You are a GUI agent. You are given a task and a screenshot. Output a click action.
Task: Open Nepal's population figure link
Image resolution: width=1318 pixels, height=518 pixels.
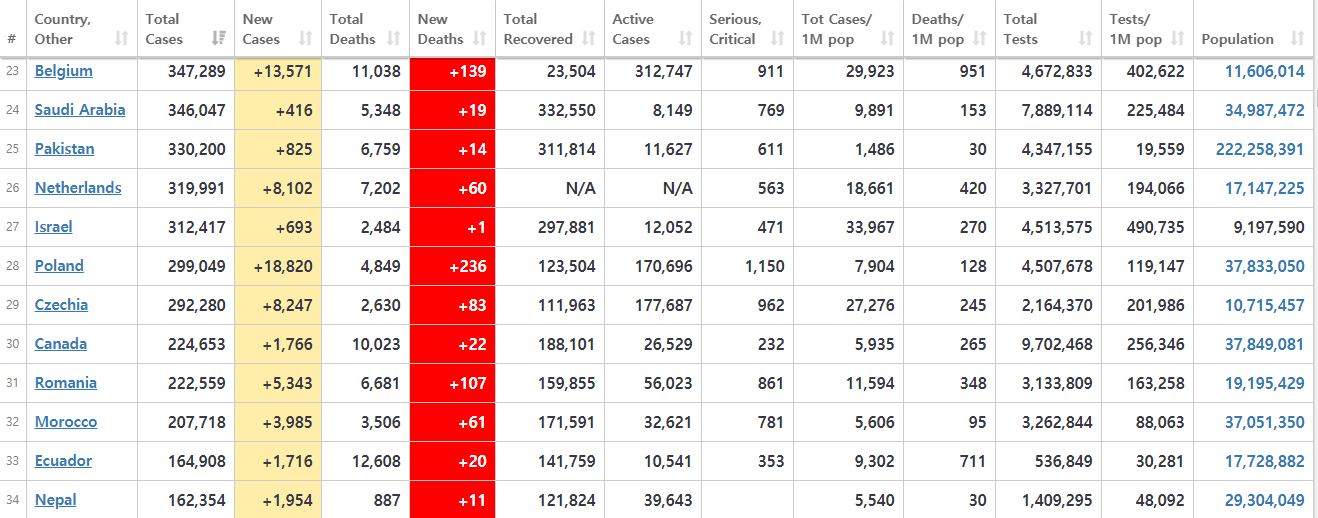(1264, 500)
